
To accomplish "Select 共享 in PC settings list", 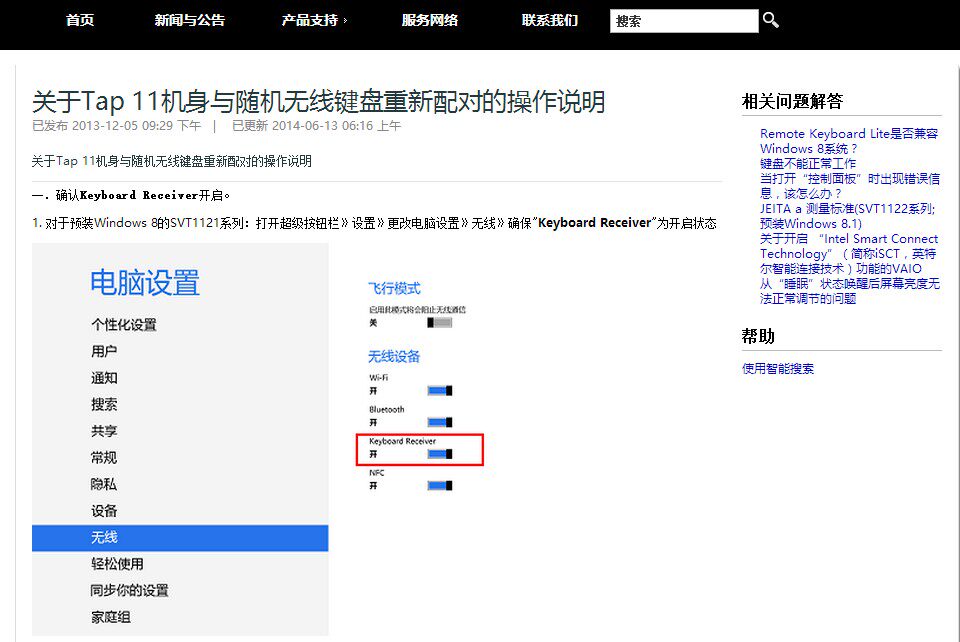I will (x=103, y=431).
